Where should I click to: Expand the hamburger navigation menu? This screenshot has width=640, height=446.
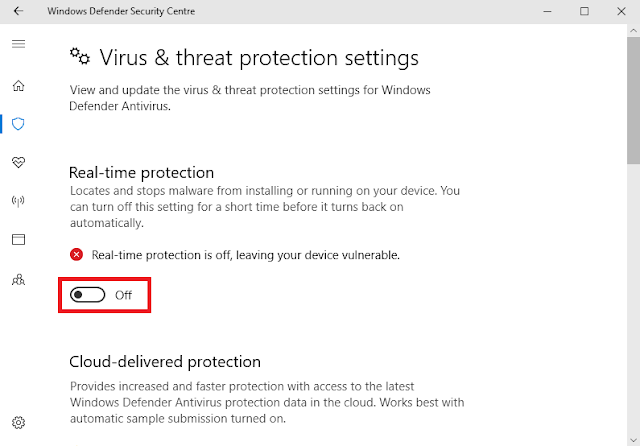[18, 45]
